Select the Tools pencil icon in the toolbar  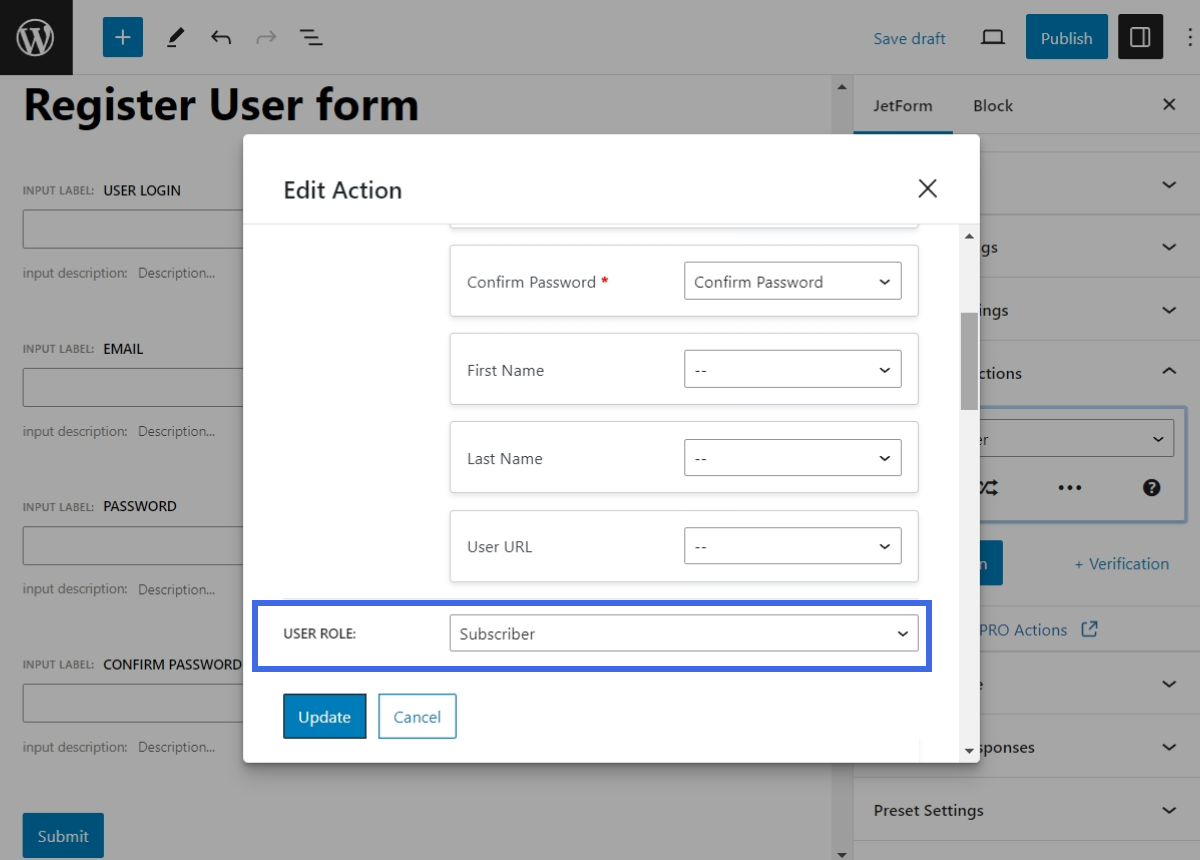point(176,37)
